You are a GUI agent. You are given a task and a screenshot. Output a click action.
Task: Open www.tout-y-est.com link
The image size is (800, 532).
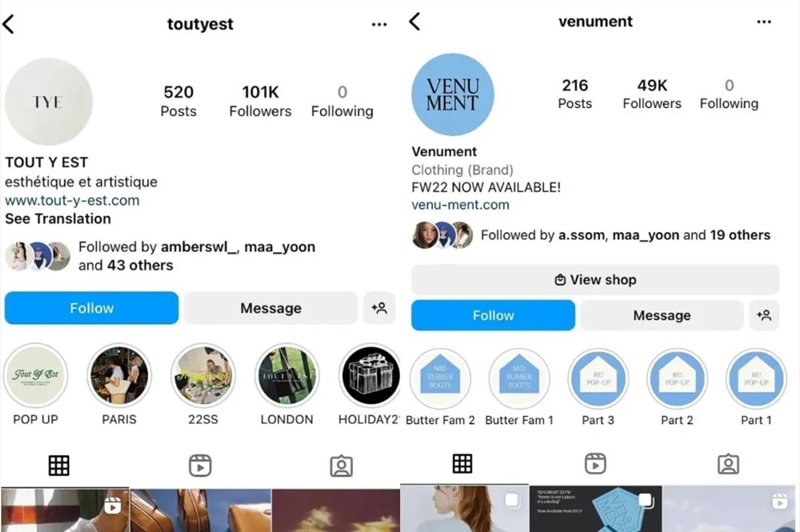[x=72, y=200]
